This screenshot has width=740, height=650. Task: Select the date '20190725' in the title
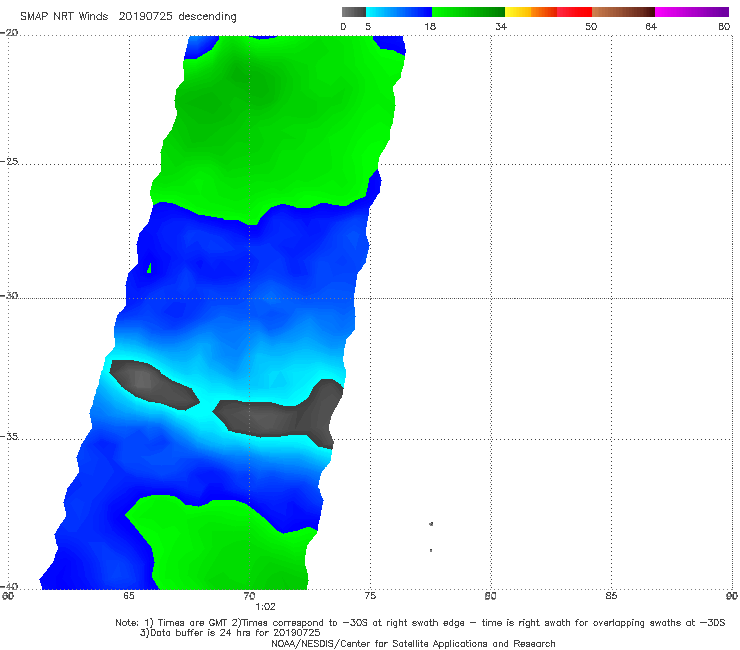[146, 16]
